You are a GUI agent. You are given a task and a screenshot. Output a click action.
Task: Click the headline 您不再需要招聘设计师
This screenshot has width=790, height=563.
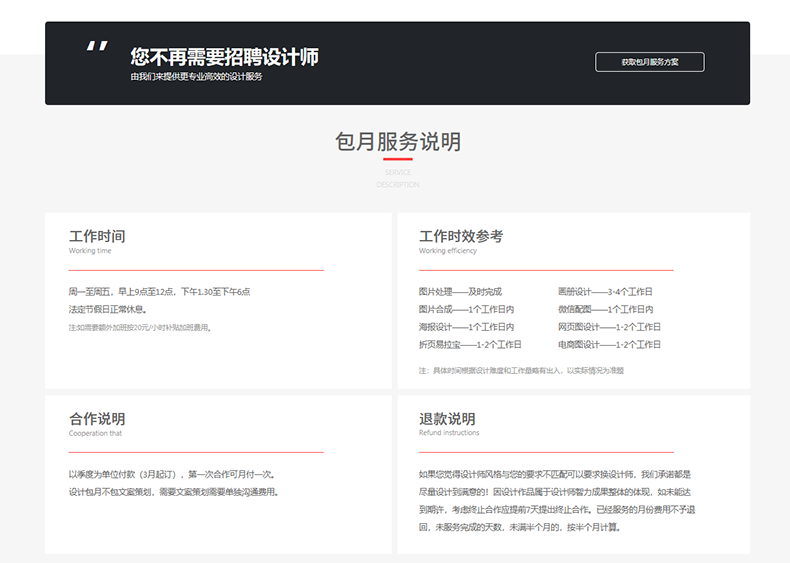(x=224, y=56)
